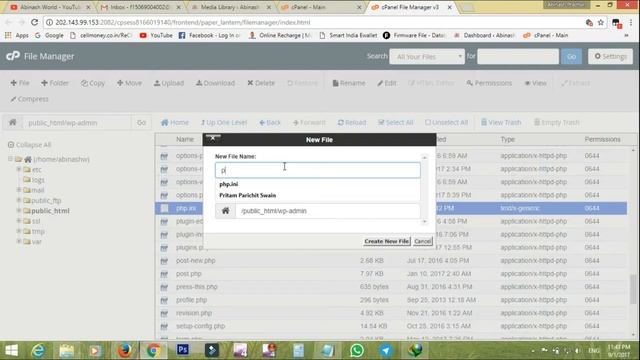640x360 pixels.
Task: Choose php.ini autocomplete suggestion
Action: pos(229,184)
